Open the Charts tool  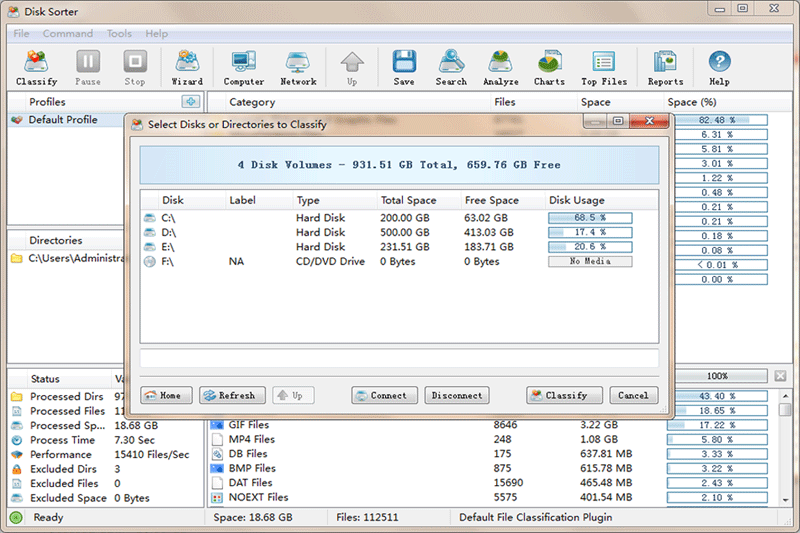pyautogui.click(x=549, y=67)
